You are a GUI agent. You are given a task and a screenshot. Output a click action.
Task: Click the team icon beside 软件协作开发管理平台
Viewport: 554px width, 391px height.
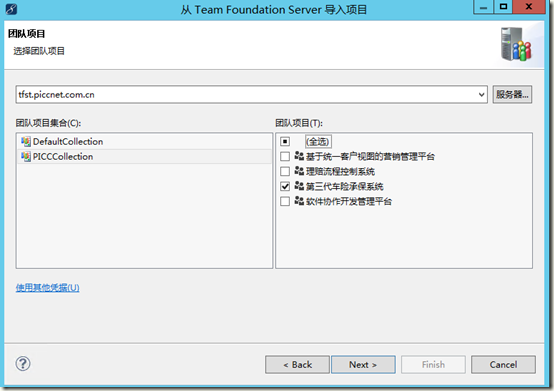pyautogui.click(x=299, y=201)
